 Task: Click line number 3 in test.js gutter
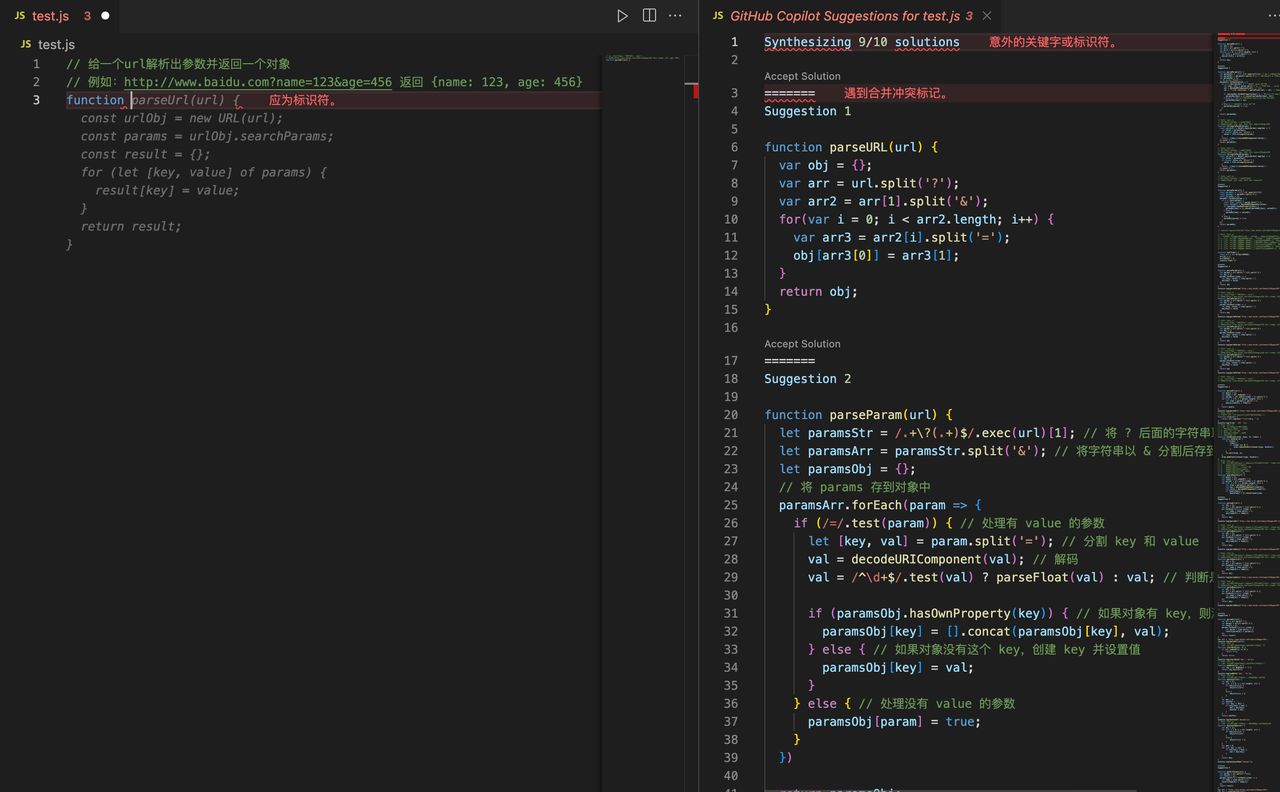[36, 100]
